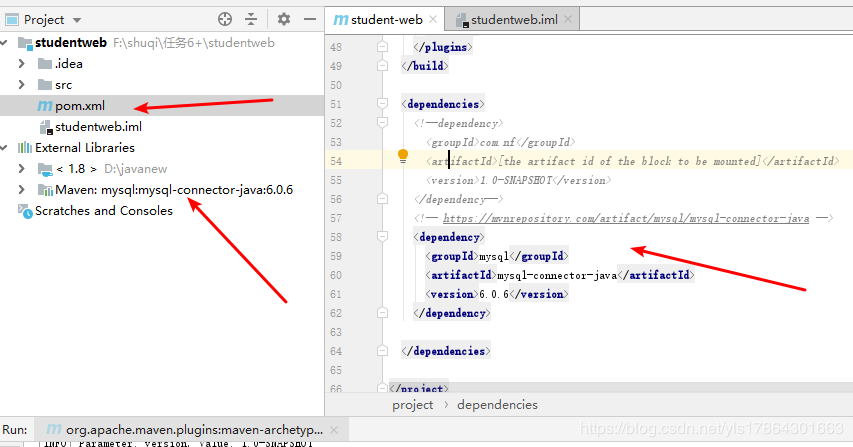Click the locate-in-project crosshair icon
Viewport: 853px width, 447px height.
(225, 20)
